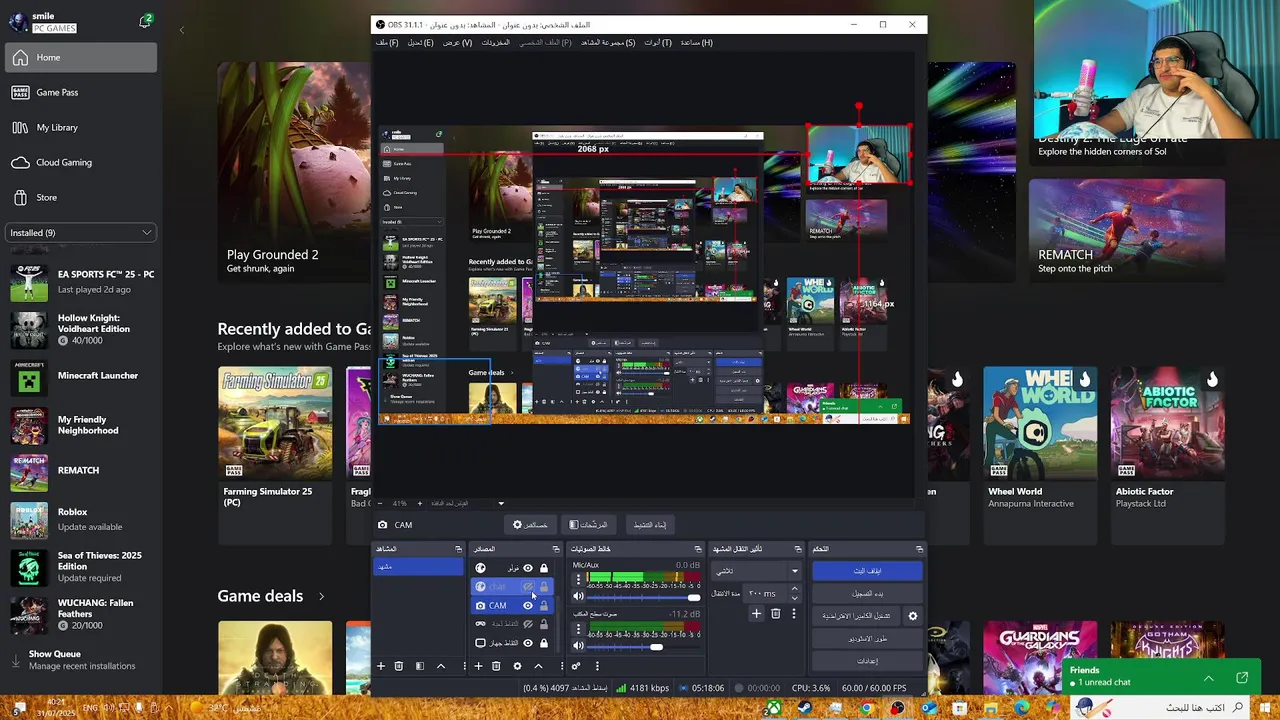Open notifications bell next to smile profile
Viewport: 1280px width, 720px height.
point(145,21)
